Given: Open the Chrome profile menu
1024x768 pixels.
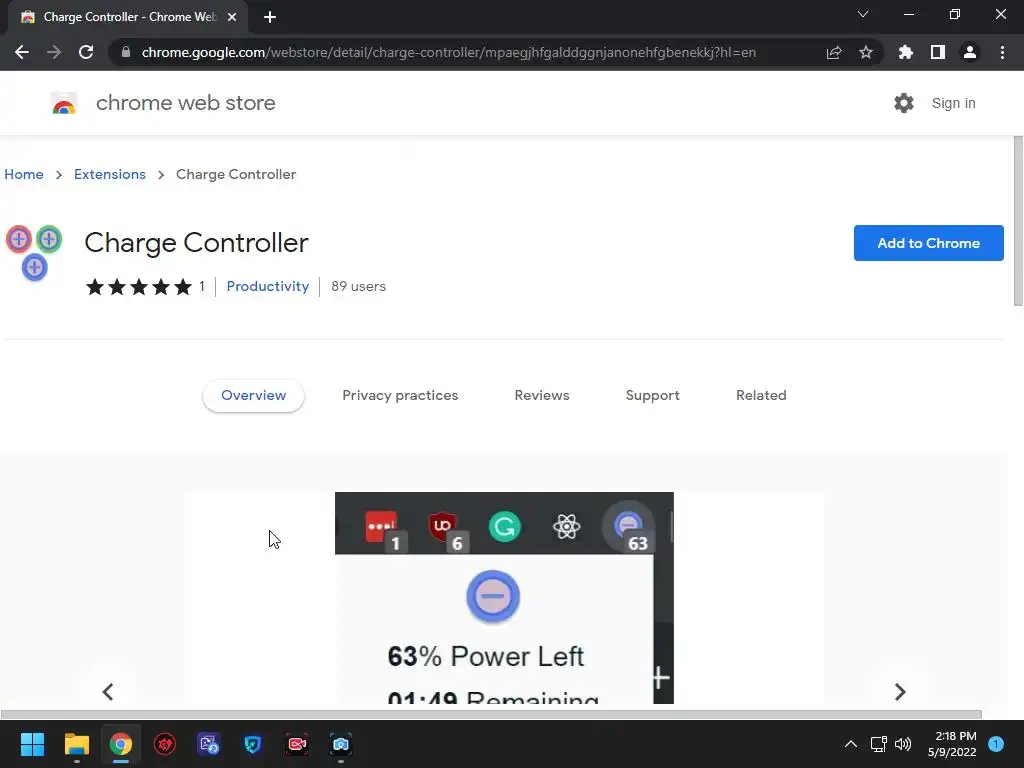Looking at the screenshot, I should click(970, 52).
